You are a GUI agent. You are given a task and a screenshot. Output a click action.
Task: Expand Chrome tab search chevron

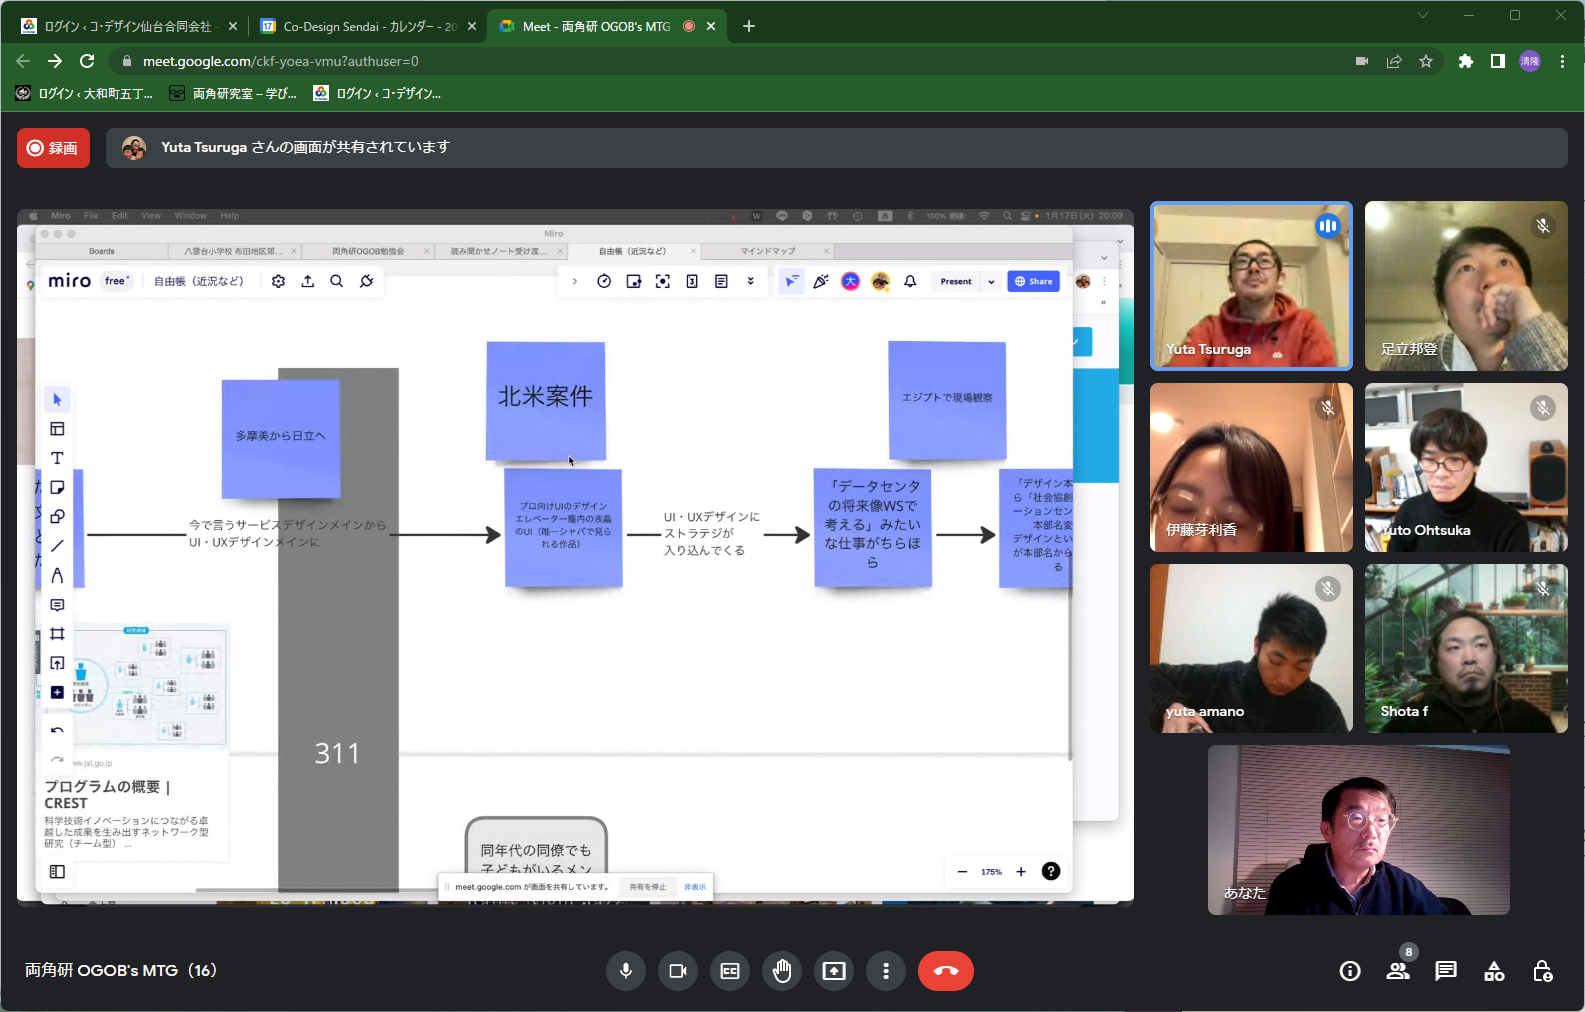pos(1422,15)
